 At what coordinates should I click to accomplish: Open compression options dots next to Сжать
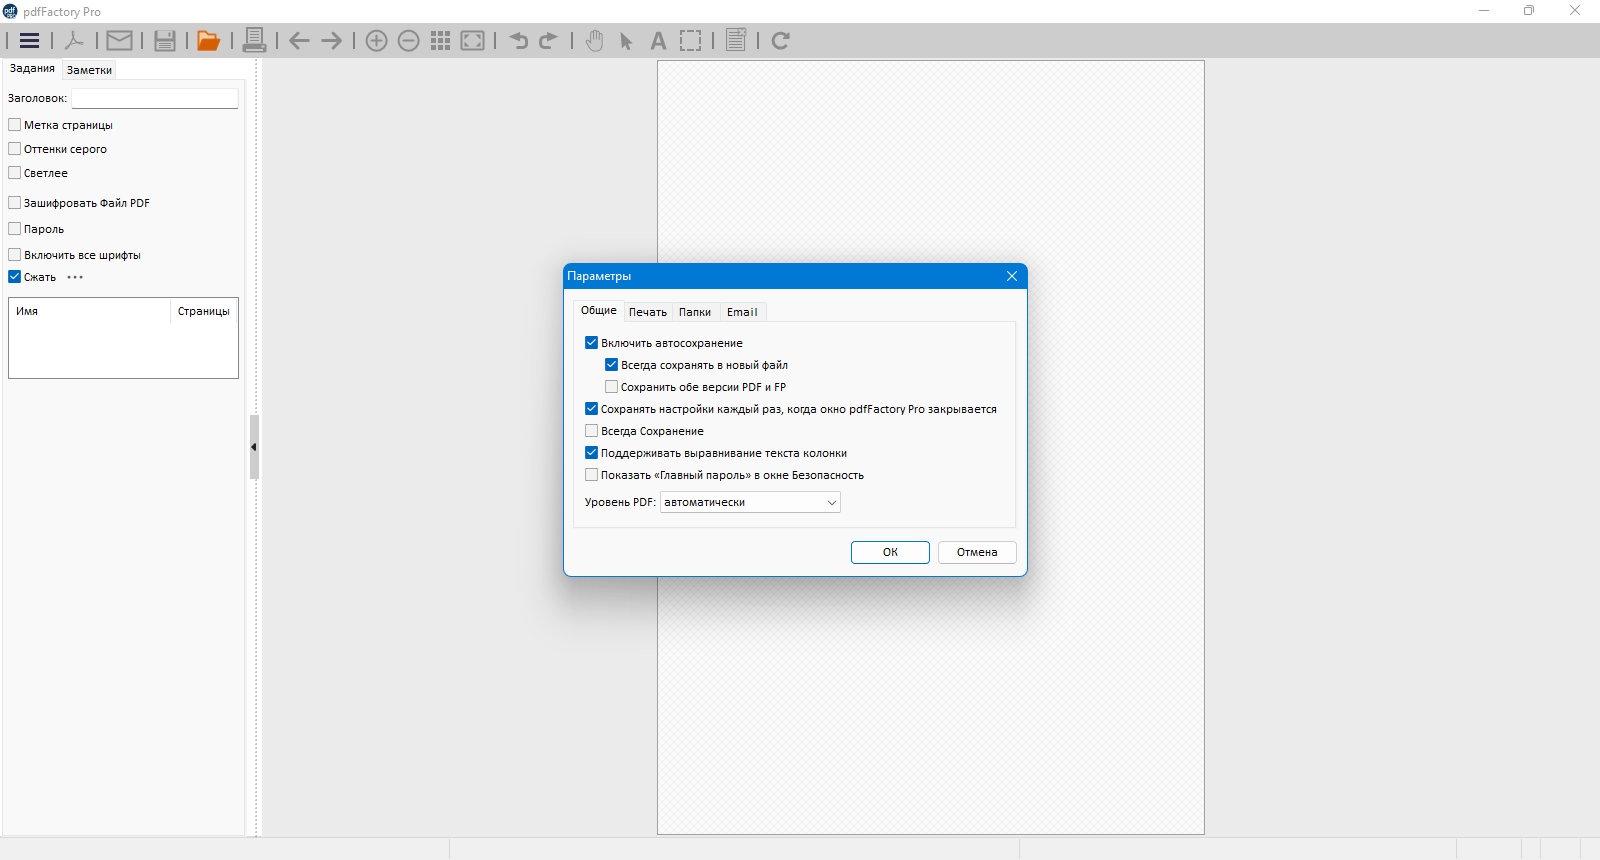[x=75, y=277]
